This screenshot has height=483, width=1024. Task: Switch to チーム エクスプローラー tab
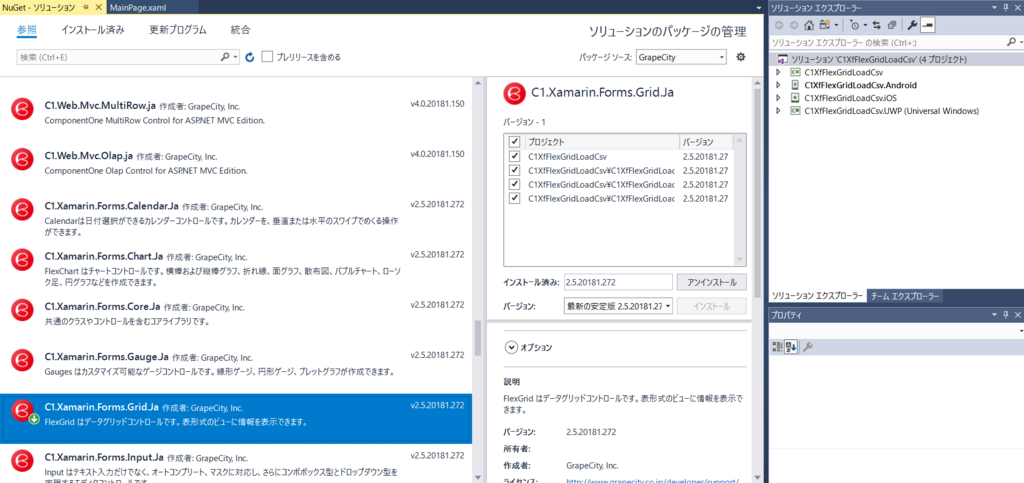[x=904, y=296]
